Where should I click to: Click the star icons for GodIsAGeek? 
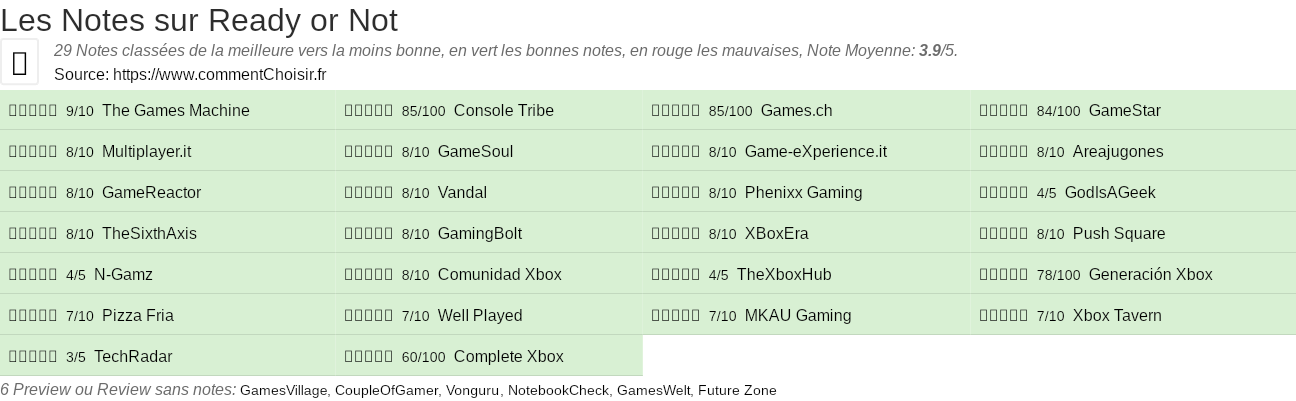click(x=1004, y=193)
